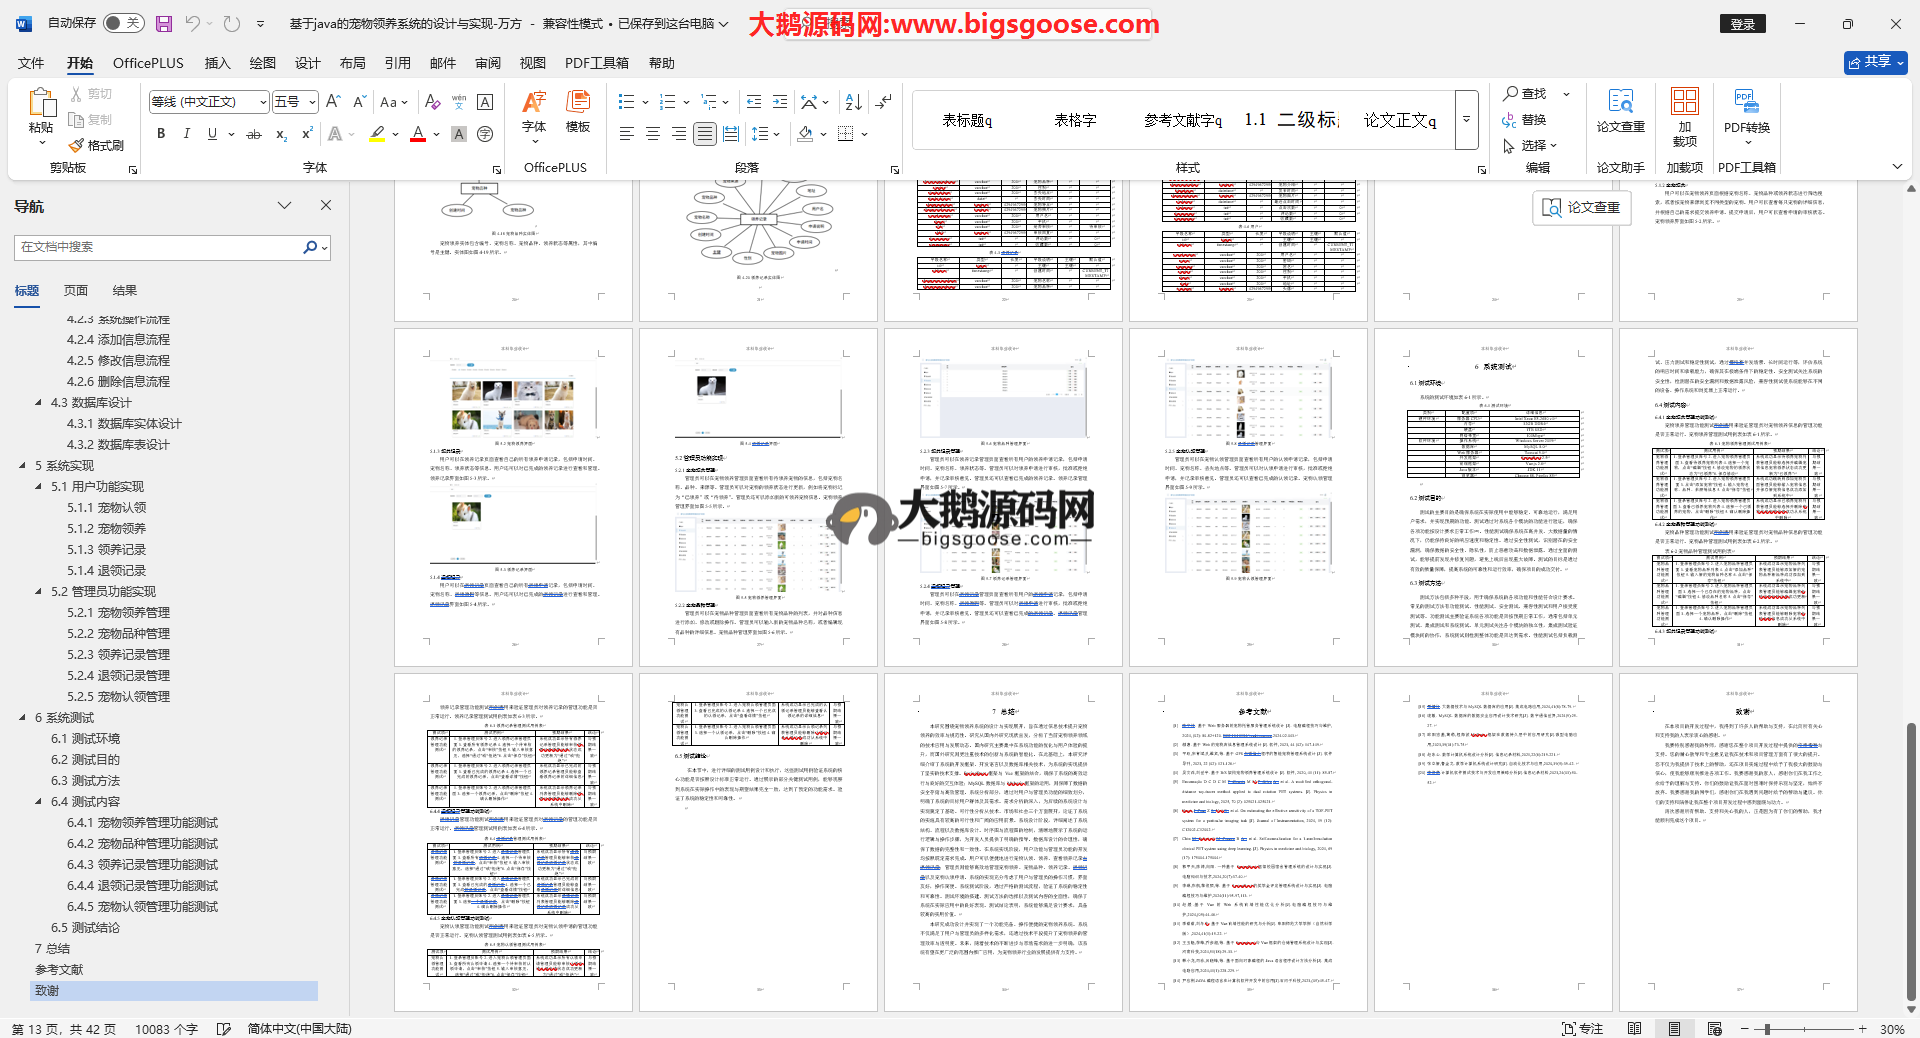Viewport: 1920px width, 1038px height.
Task: Click the Save icon in title bar
Action: pyautogui.click(x=164, y=24)
